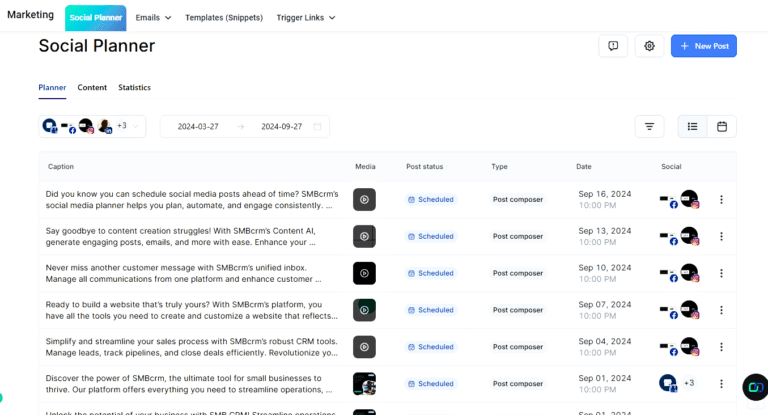Open caption starting 'Did you know you can schedule'
Screen dimensions: 768x415
coord(192,199)
